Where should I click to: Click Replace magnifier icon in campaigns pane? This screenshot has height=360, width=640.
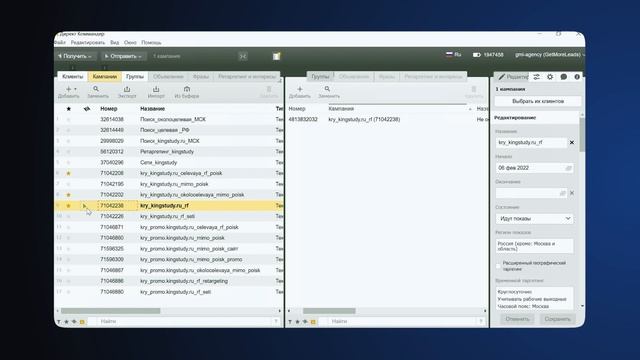click(96, 89)
